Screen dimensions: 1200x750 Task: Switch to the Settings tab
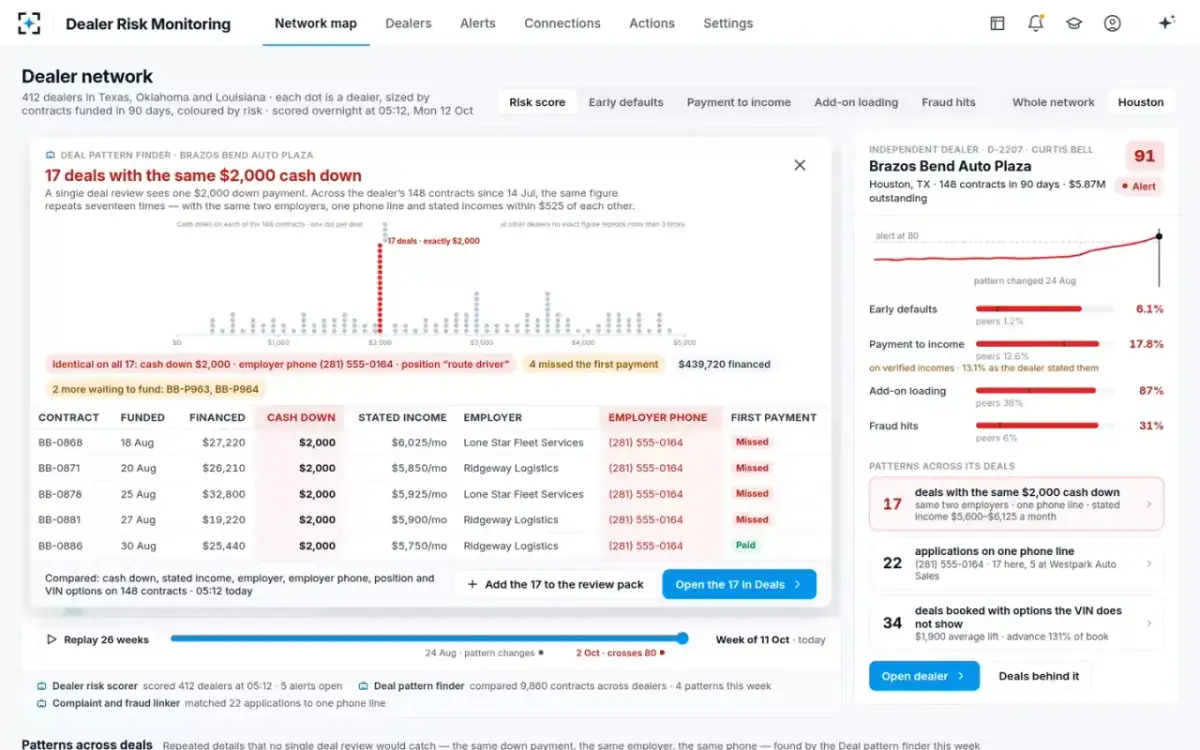[728, 23]
